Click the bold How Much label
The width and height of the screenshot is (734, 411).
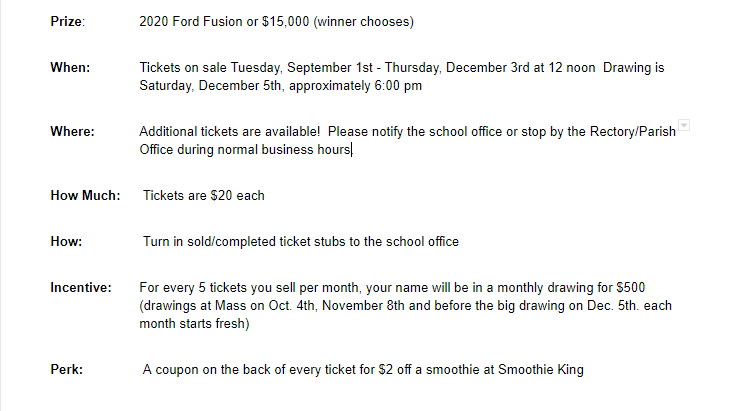(x=85, y=195)
